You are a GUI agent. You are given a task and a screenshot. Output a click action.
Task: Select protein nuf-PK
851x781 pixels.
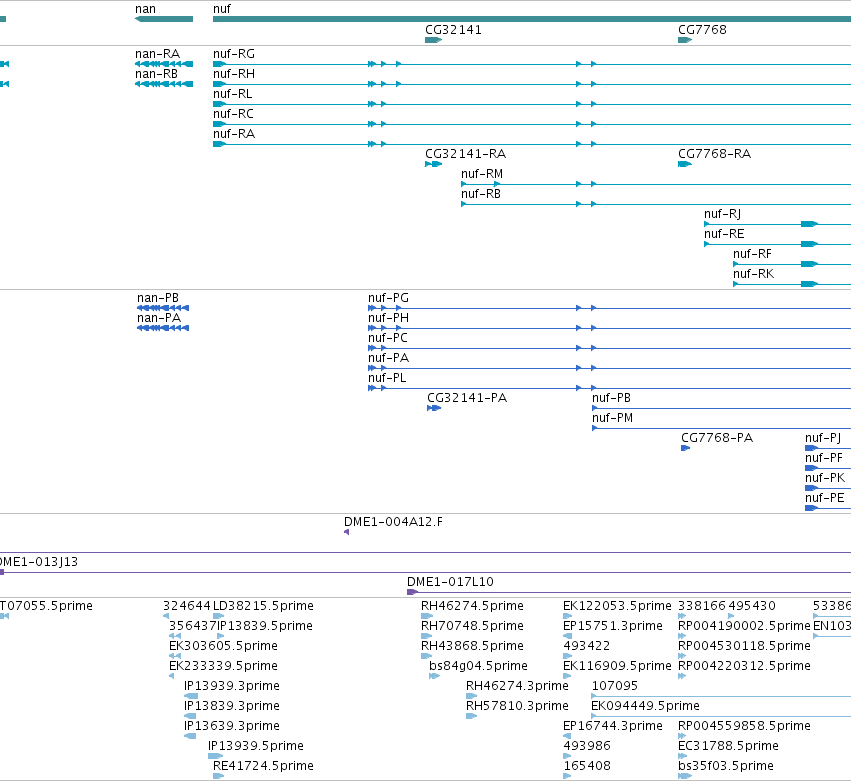[x=825, y=478]
